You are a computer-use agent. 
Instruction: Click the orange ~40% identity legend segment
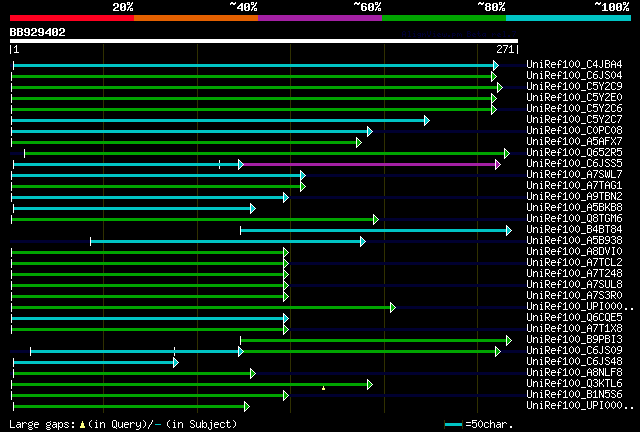click(196, 18)
